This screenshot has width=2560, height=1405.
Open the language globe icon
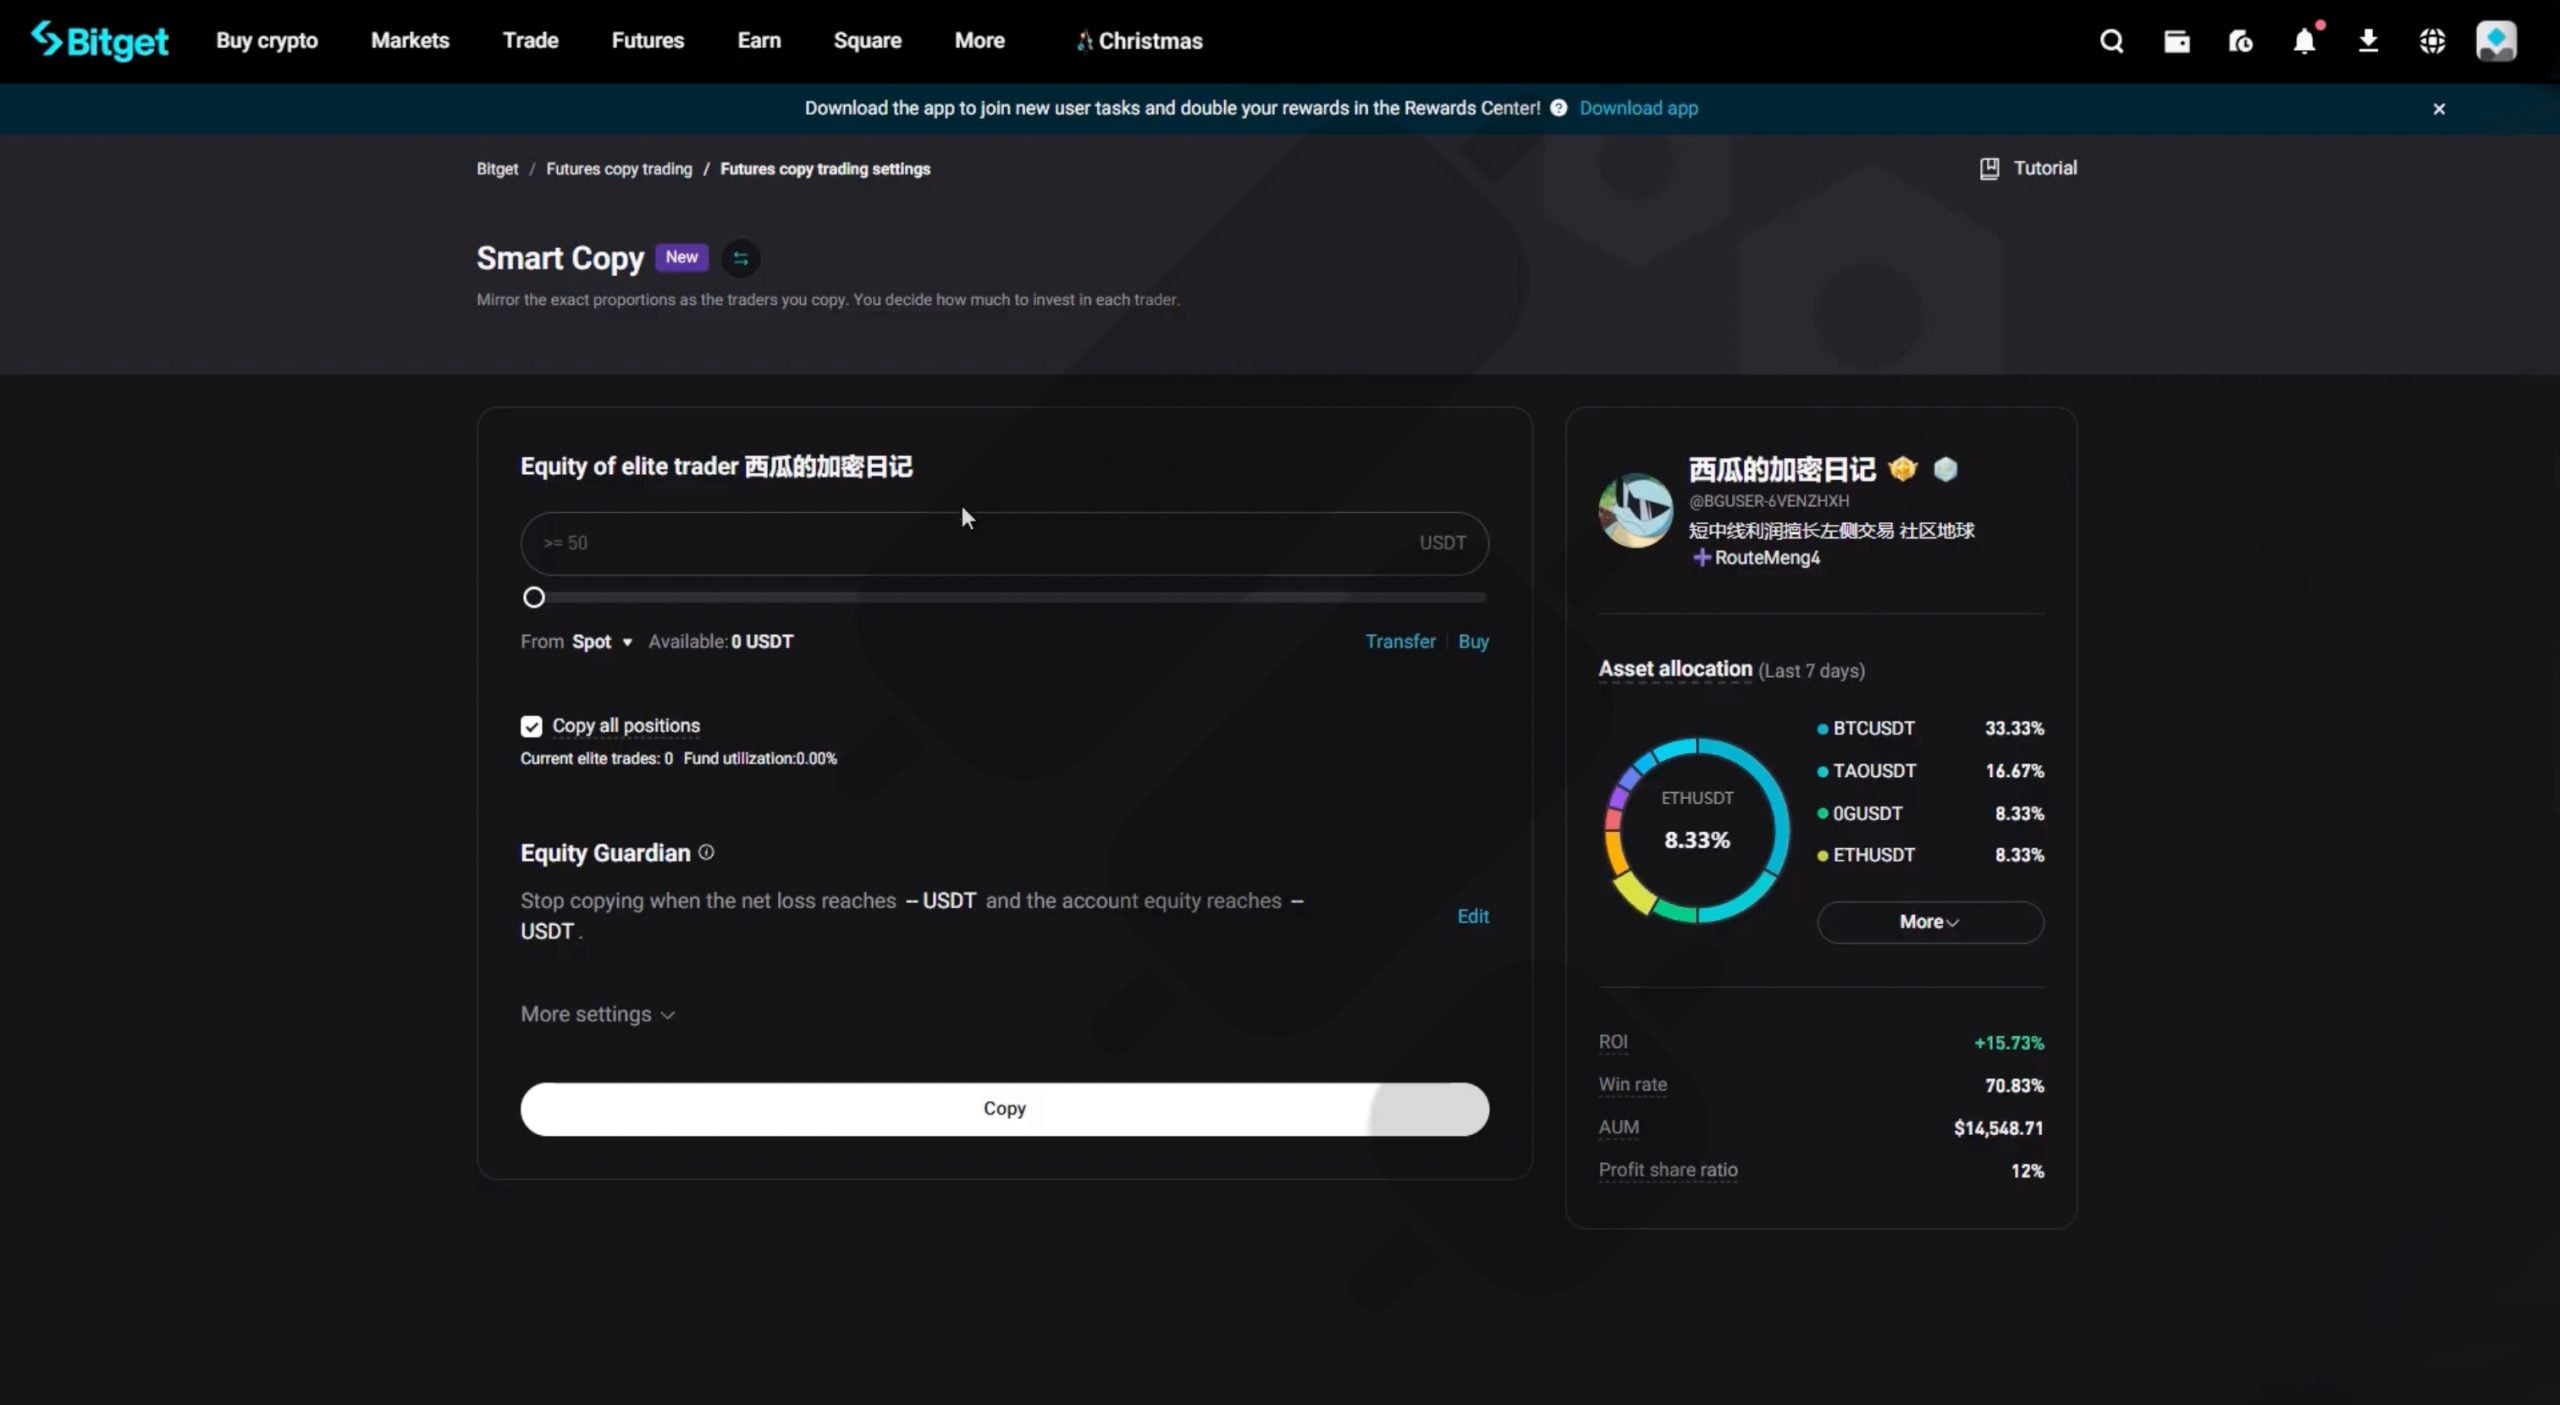pos(2432,41)
